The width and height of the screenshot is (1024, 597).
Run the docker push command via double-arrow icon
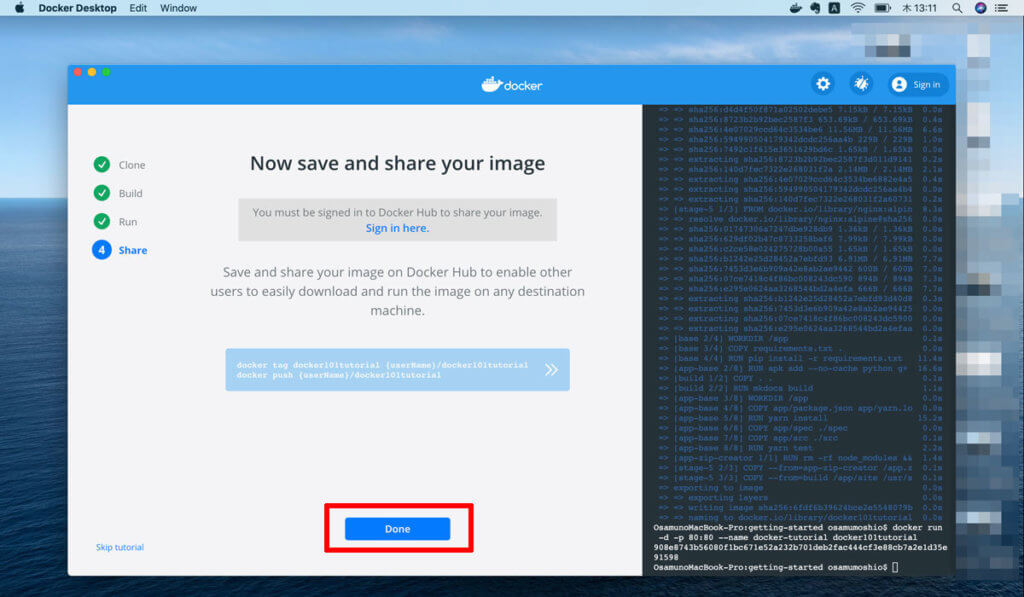(551, 369)
